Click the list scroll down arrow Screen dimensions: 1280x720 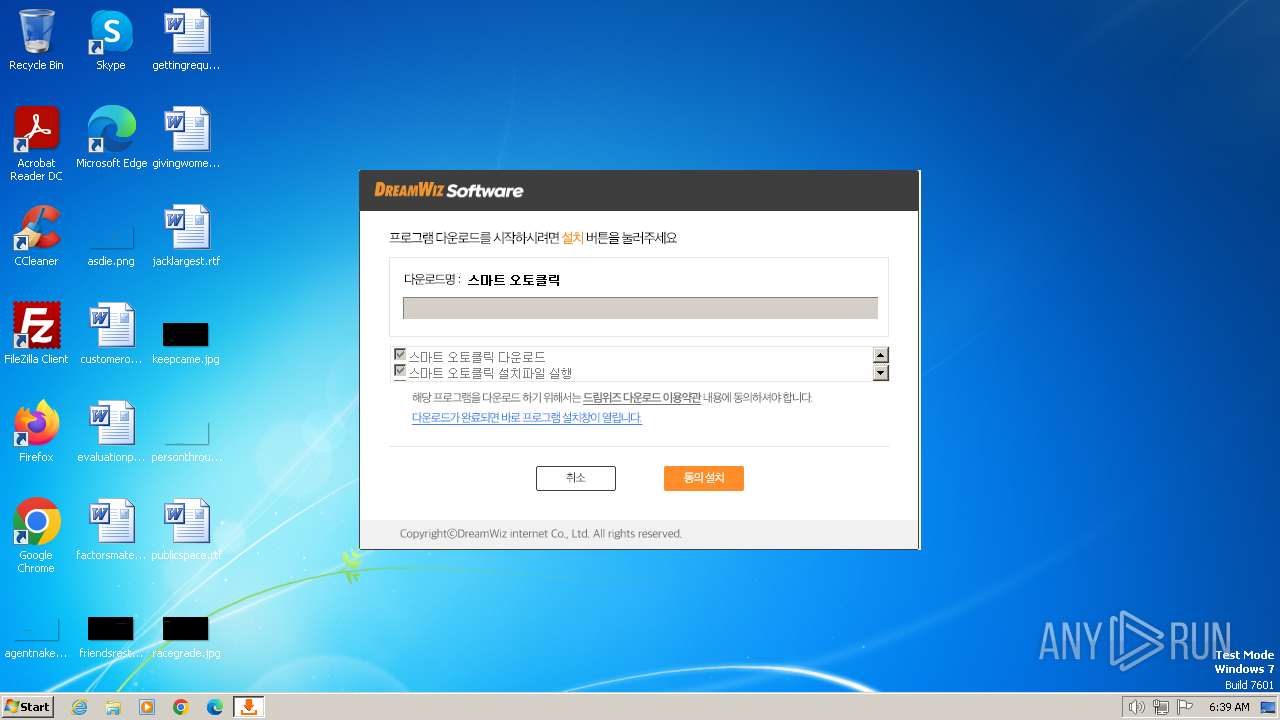(x=881, y=373)
